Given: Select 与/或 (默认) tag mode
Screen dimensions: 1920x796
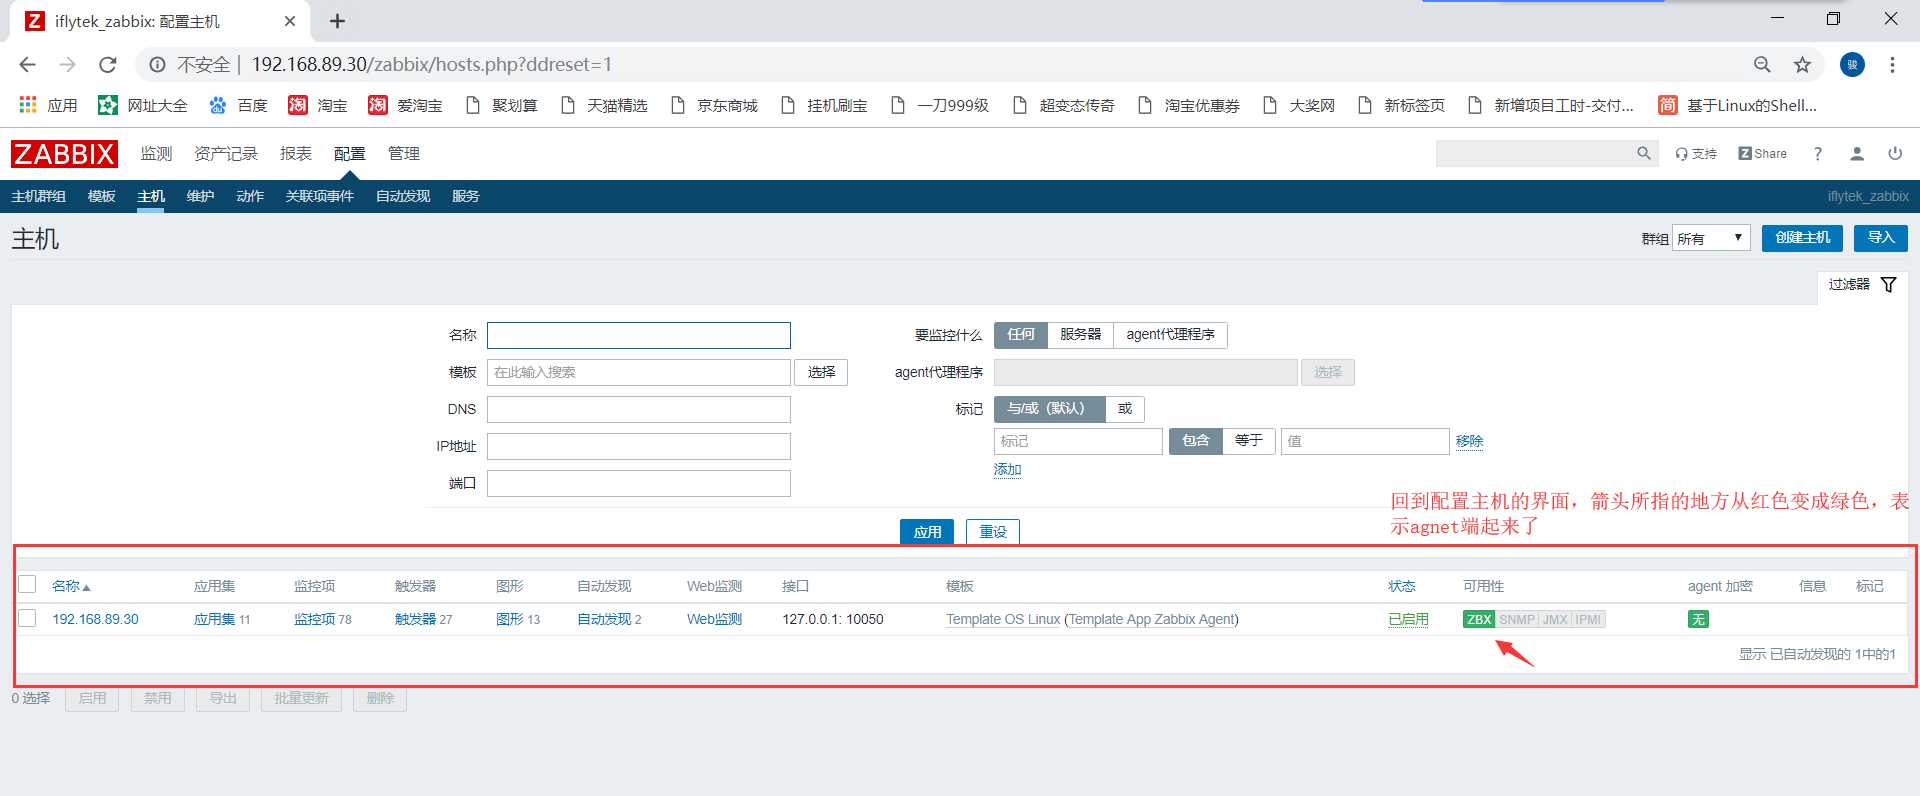Looking at the screenshot, I should point(1049,409).
